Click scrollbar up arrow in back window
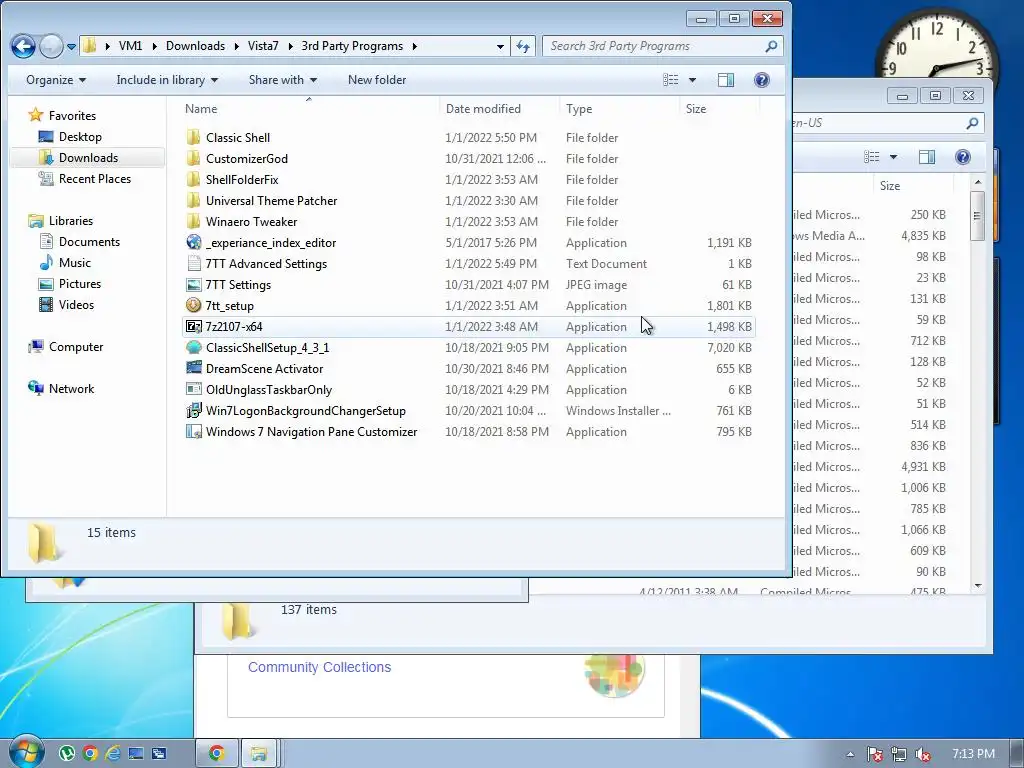 point(978,182)
